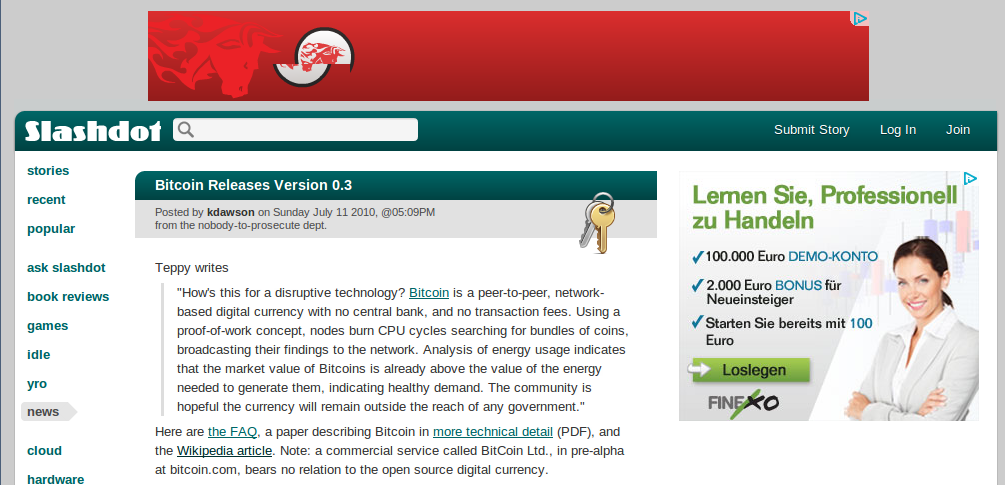
Task: Focus the Slashdot search field
Action: (295, 129)
